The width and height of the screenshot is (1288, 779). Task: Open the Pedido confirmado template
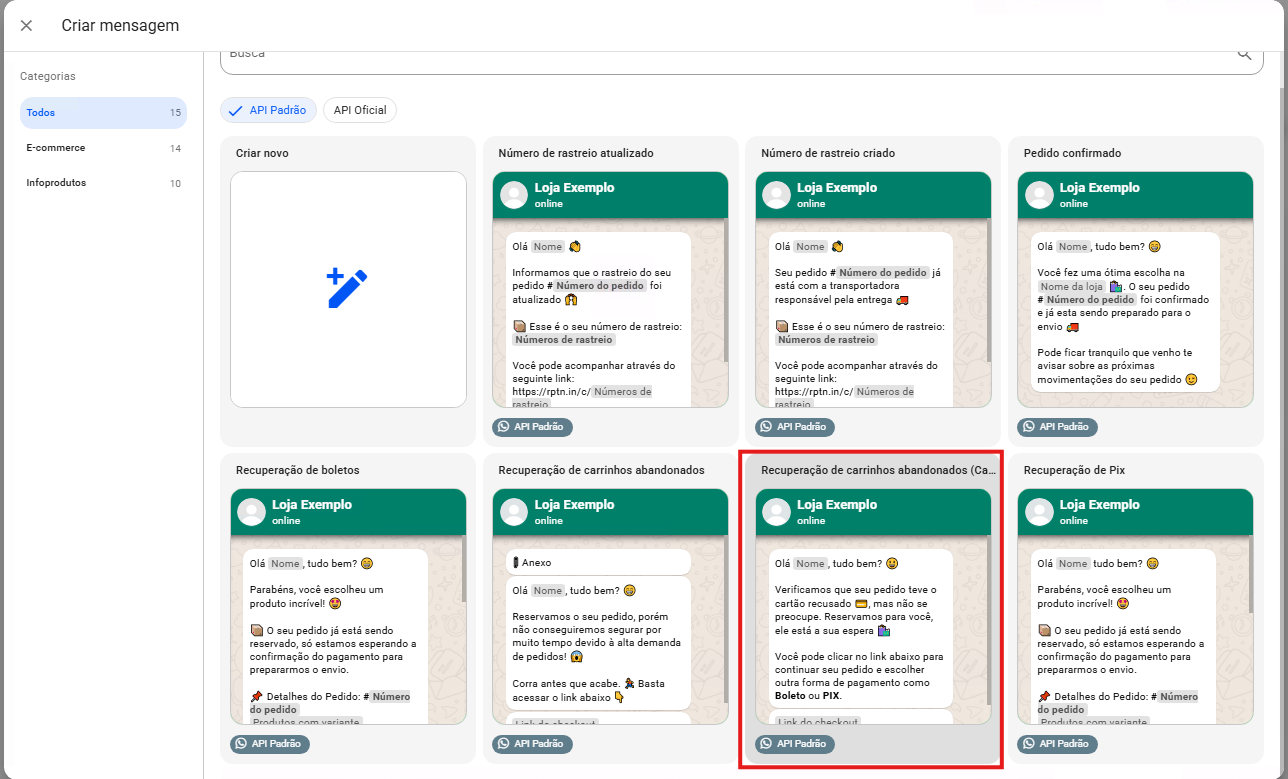tap(1135, 290)
